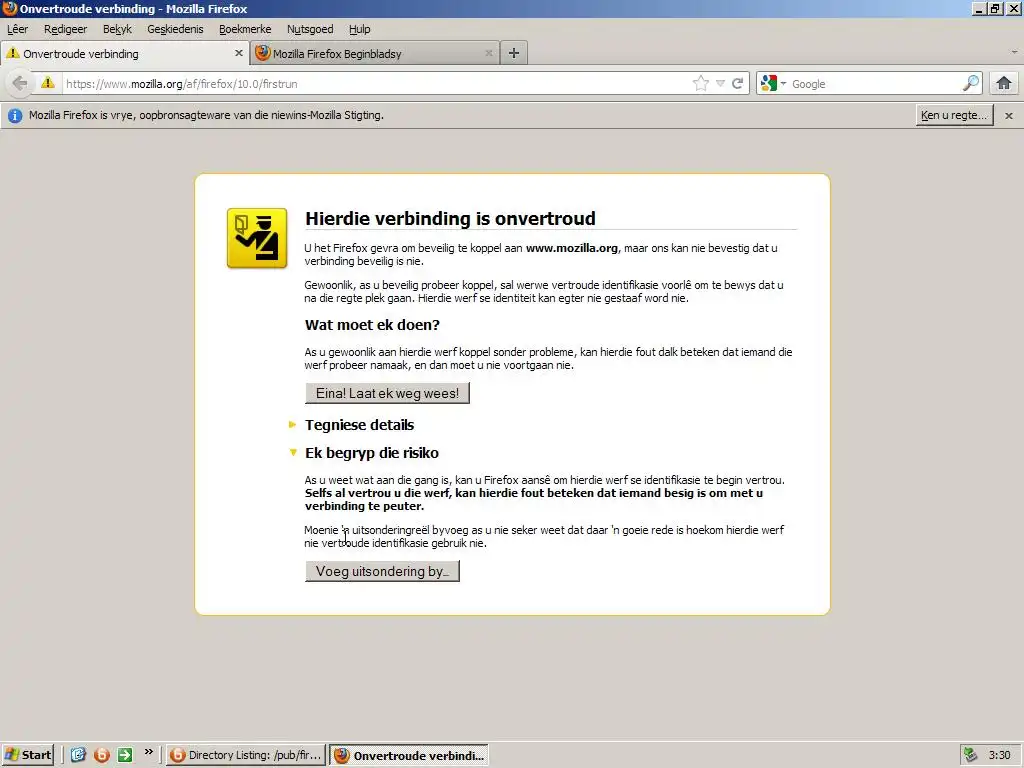Close the Mozilla Firefox Beginbladsy tab
The image size is (1024, 768).
point(488,54)
